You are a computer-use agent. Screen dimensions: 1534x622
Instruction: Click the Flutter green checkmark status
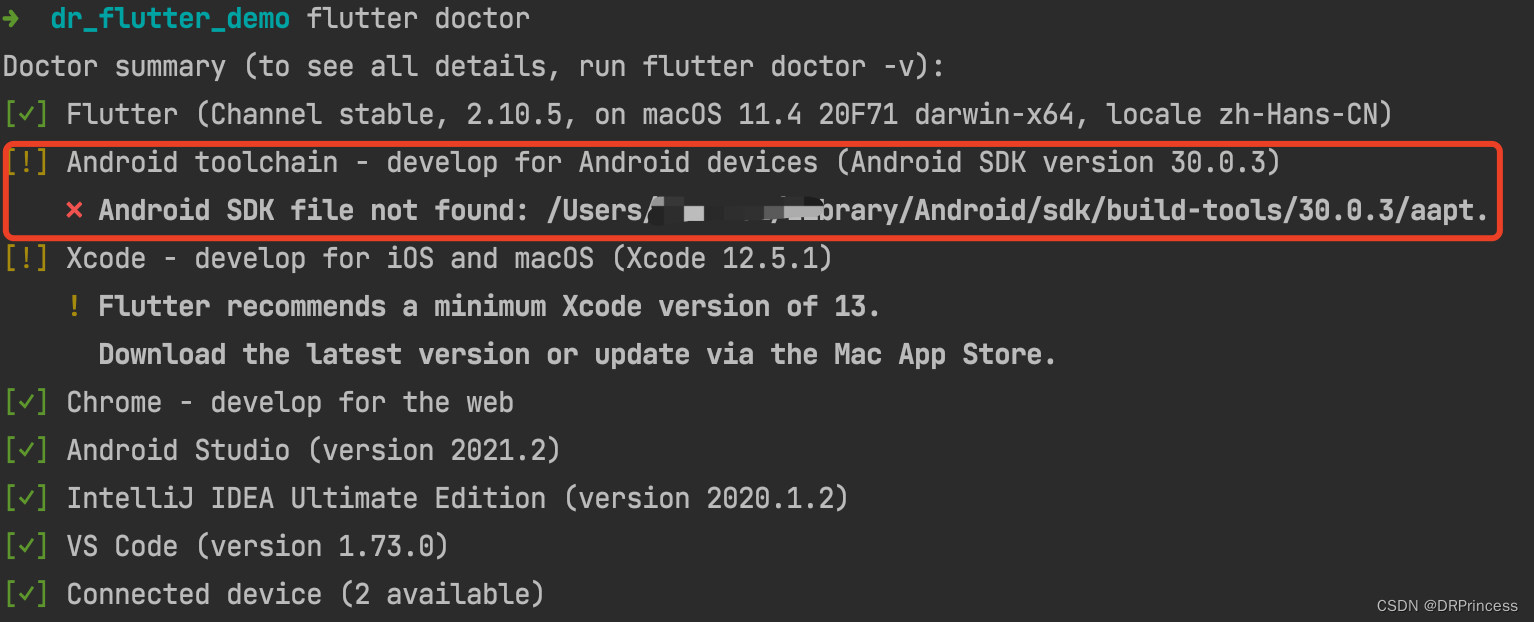[x=26, y=114]
